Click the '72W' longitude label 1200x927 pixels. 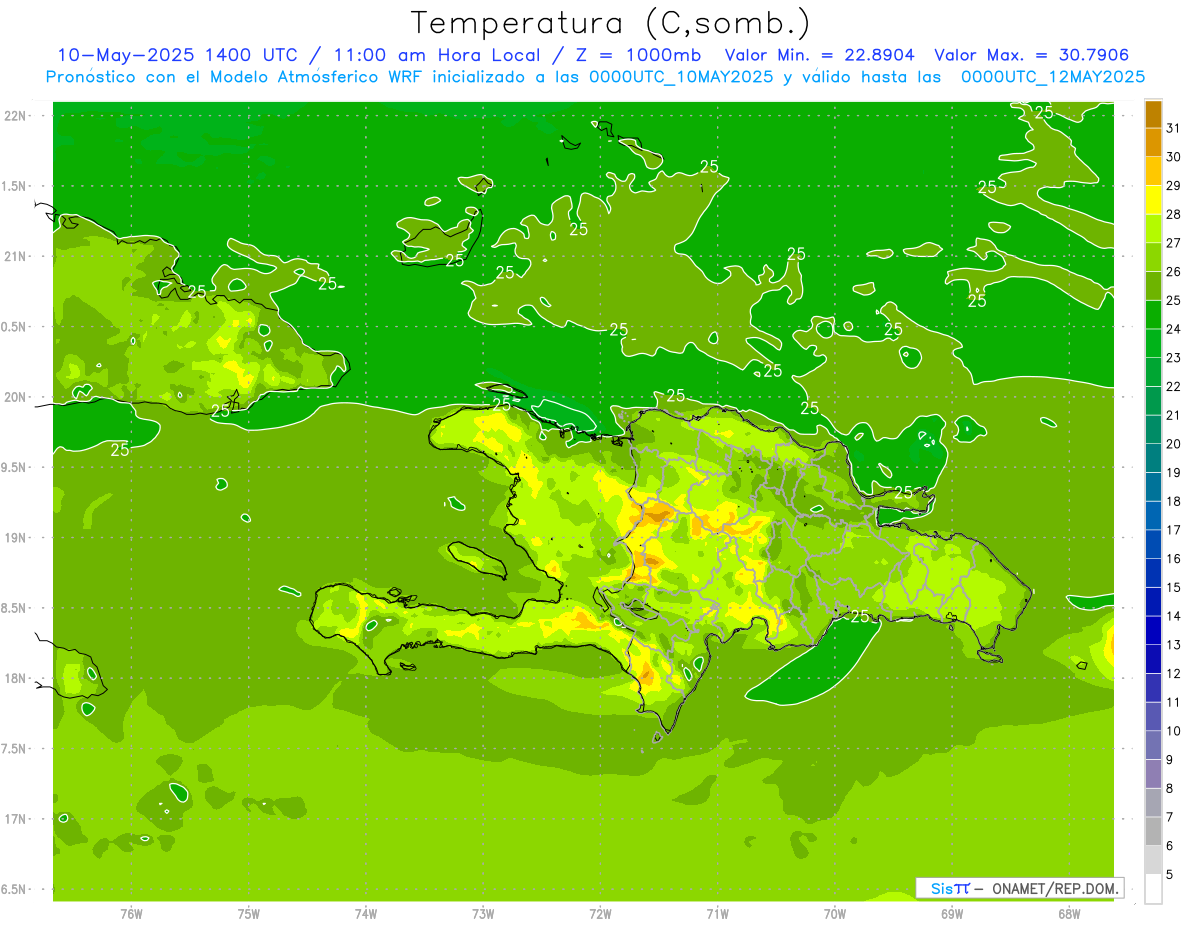600,914
